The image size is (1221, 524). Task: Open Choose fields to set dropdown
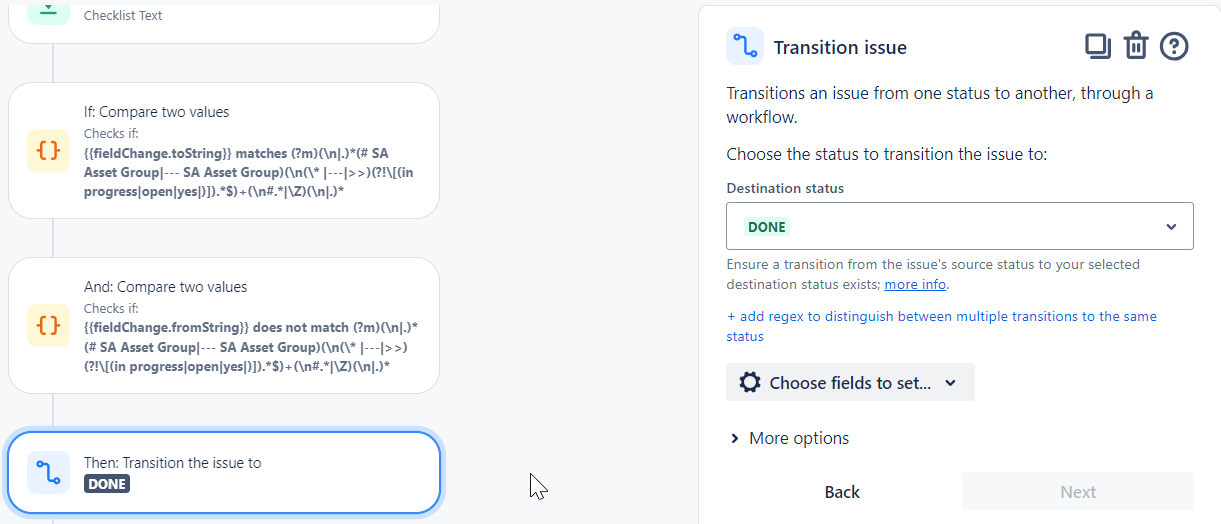[850, 383]
